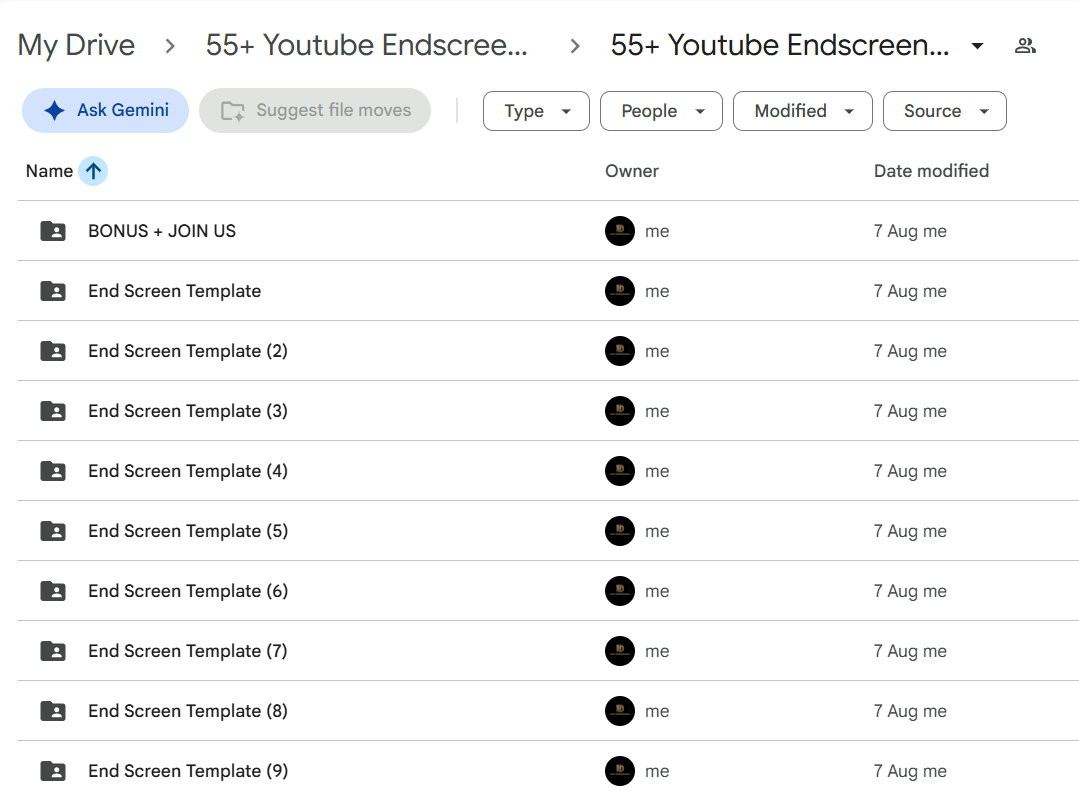Click the Date modified column header
Viewport: 1079px width, 800px height.
[931, 171]
